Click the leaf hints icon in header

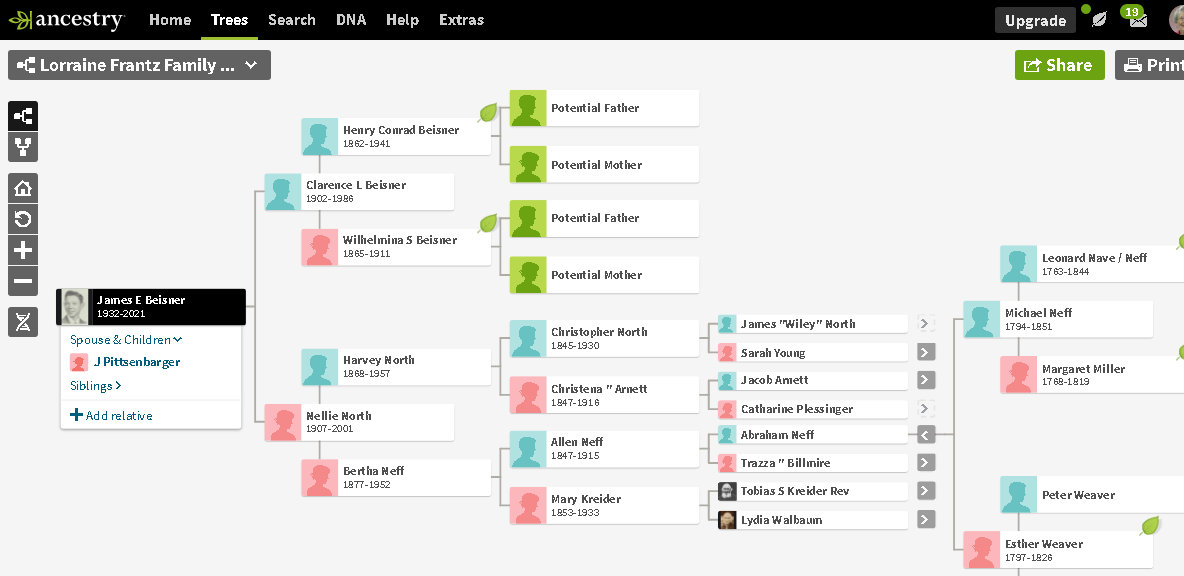[1099, 20]
